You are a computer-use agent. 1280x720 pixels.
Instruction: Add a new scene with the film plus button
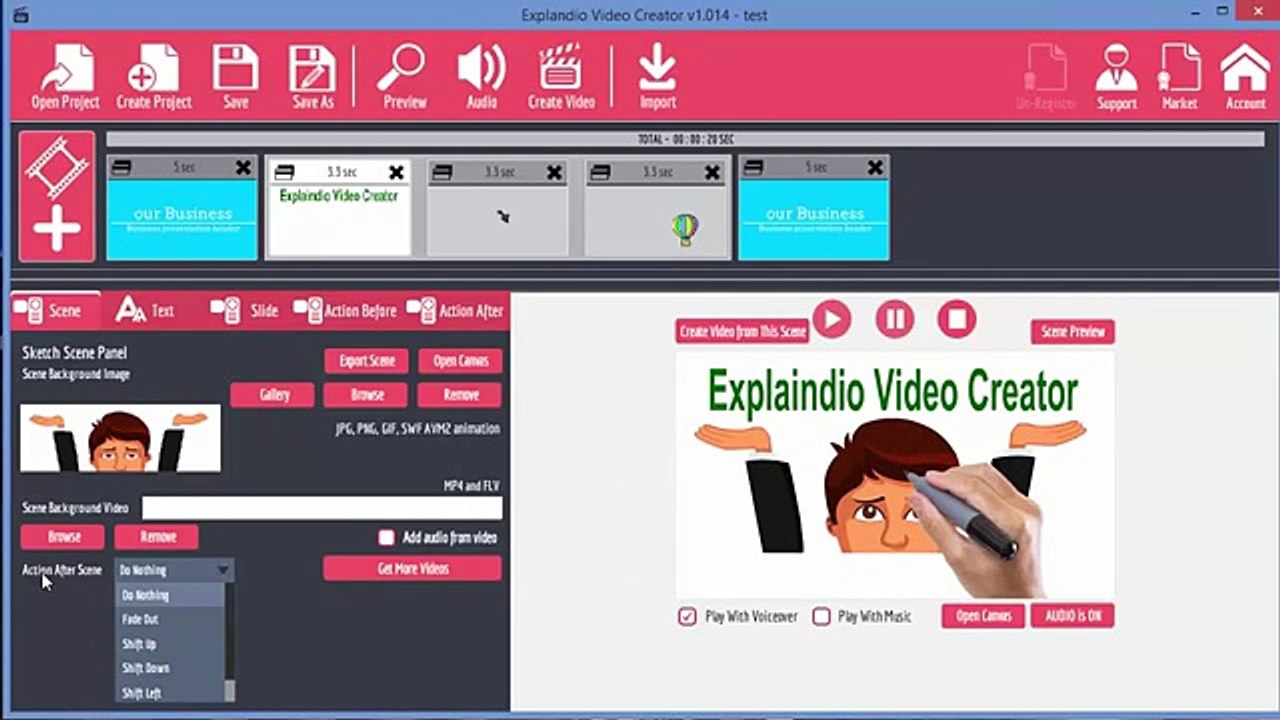pos(57,196)
